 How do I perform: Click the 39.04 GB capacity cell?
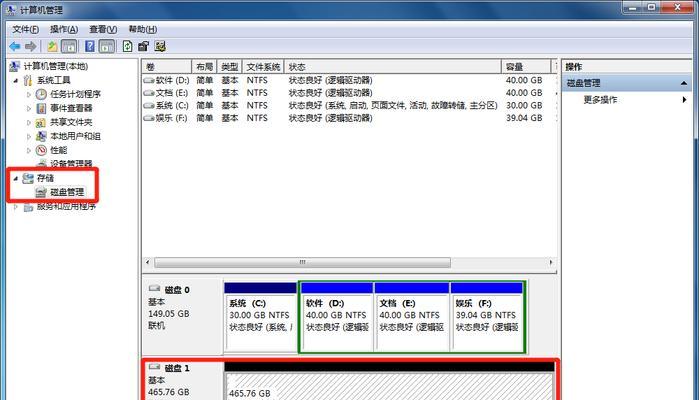524,118
